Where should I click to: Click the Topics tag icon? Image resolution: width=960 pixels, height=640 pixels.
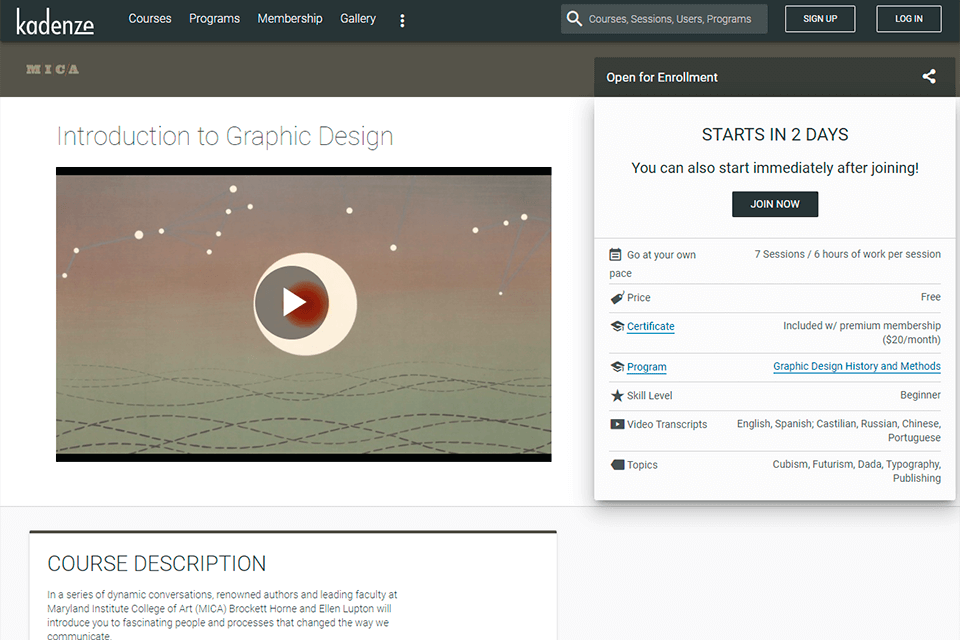pyautogui.click(x=616, y=465)
